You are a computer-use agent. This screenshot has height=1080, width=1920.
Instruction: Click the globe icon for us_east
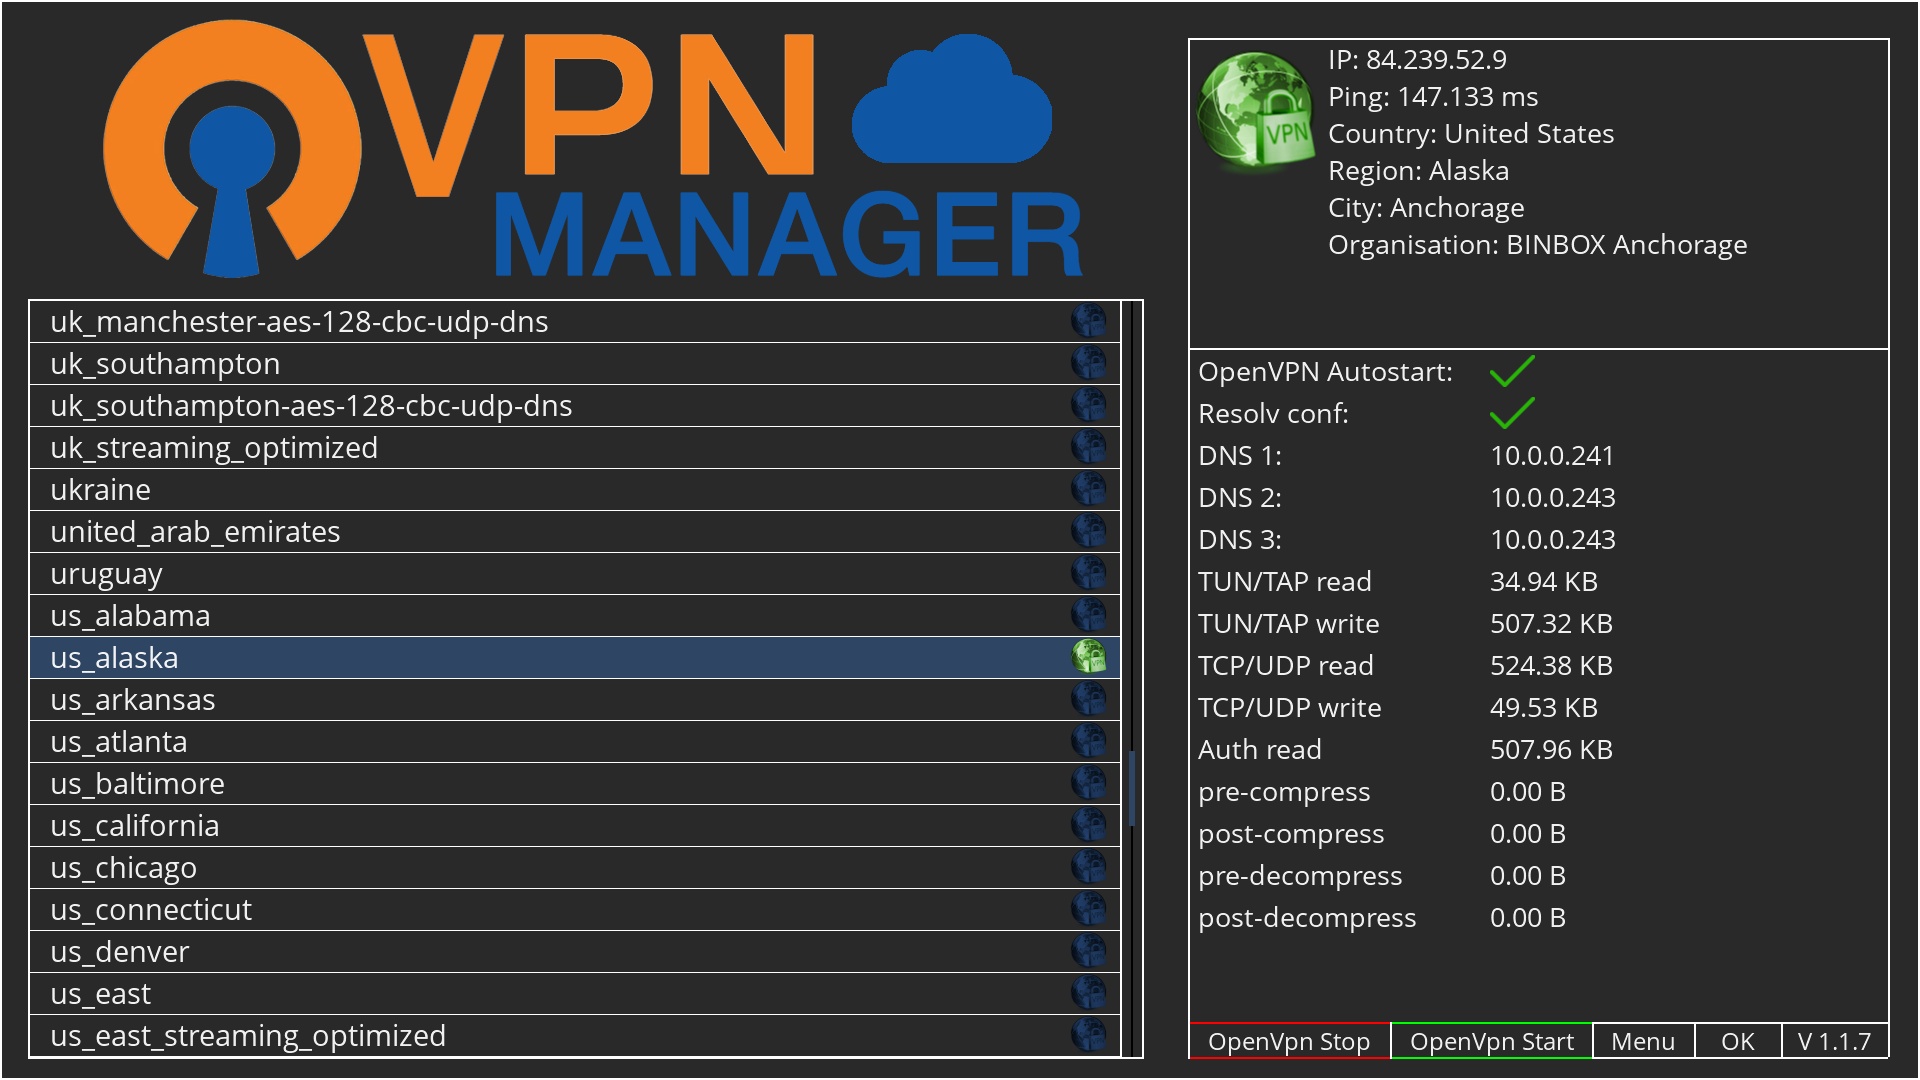(x=1089, y=993)
